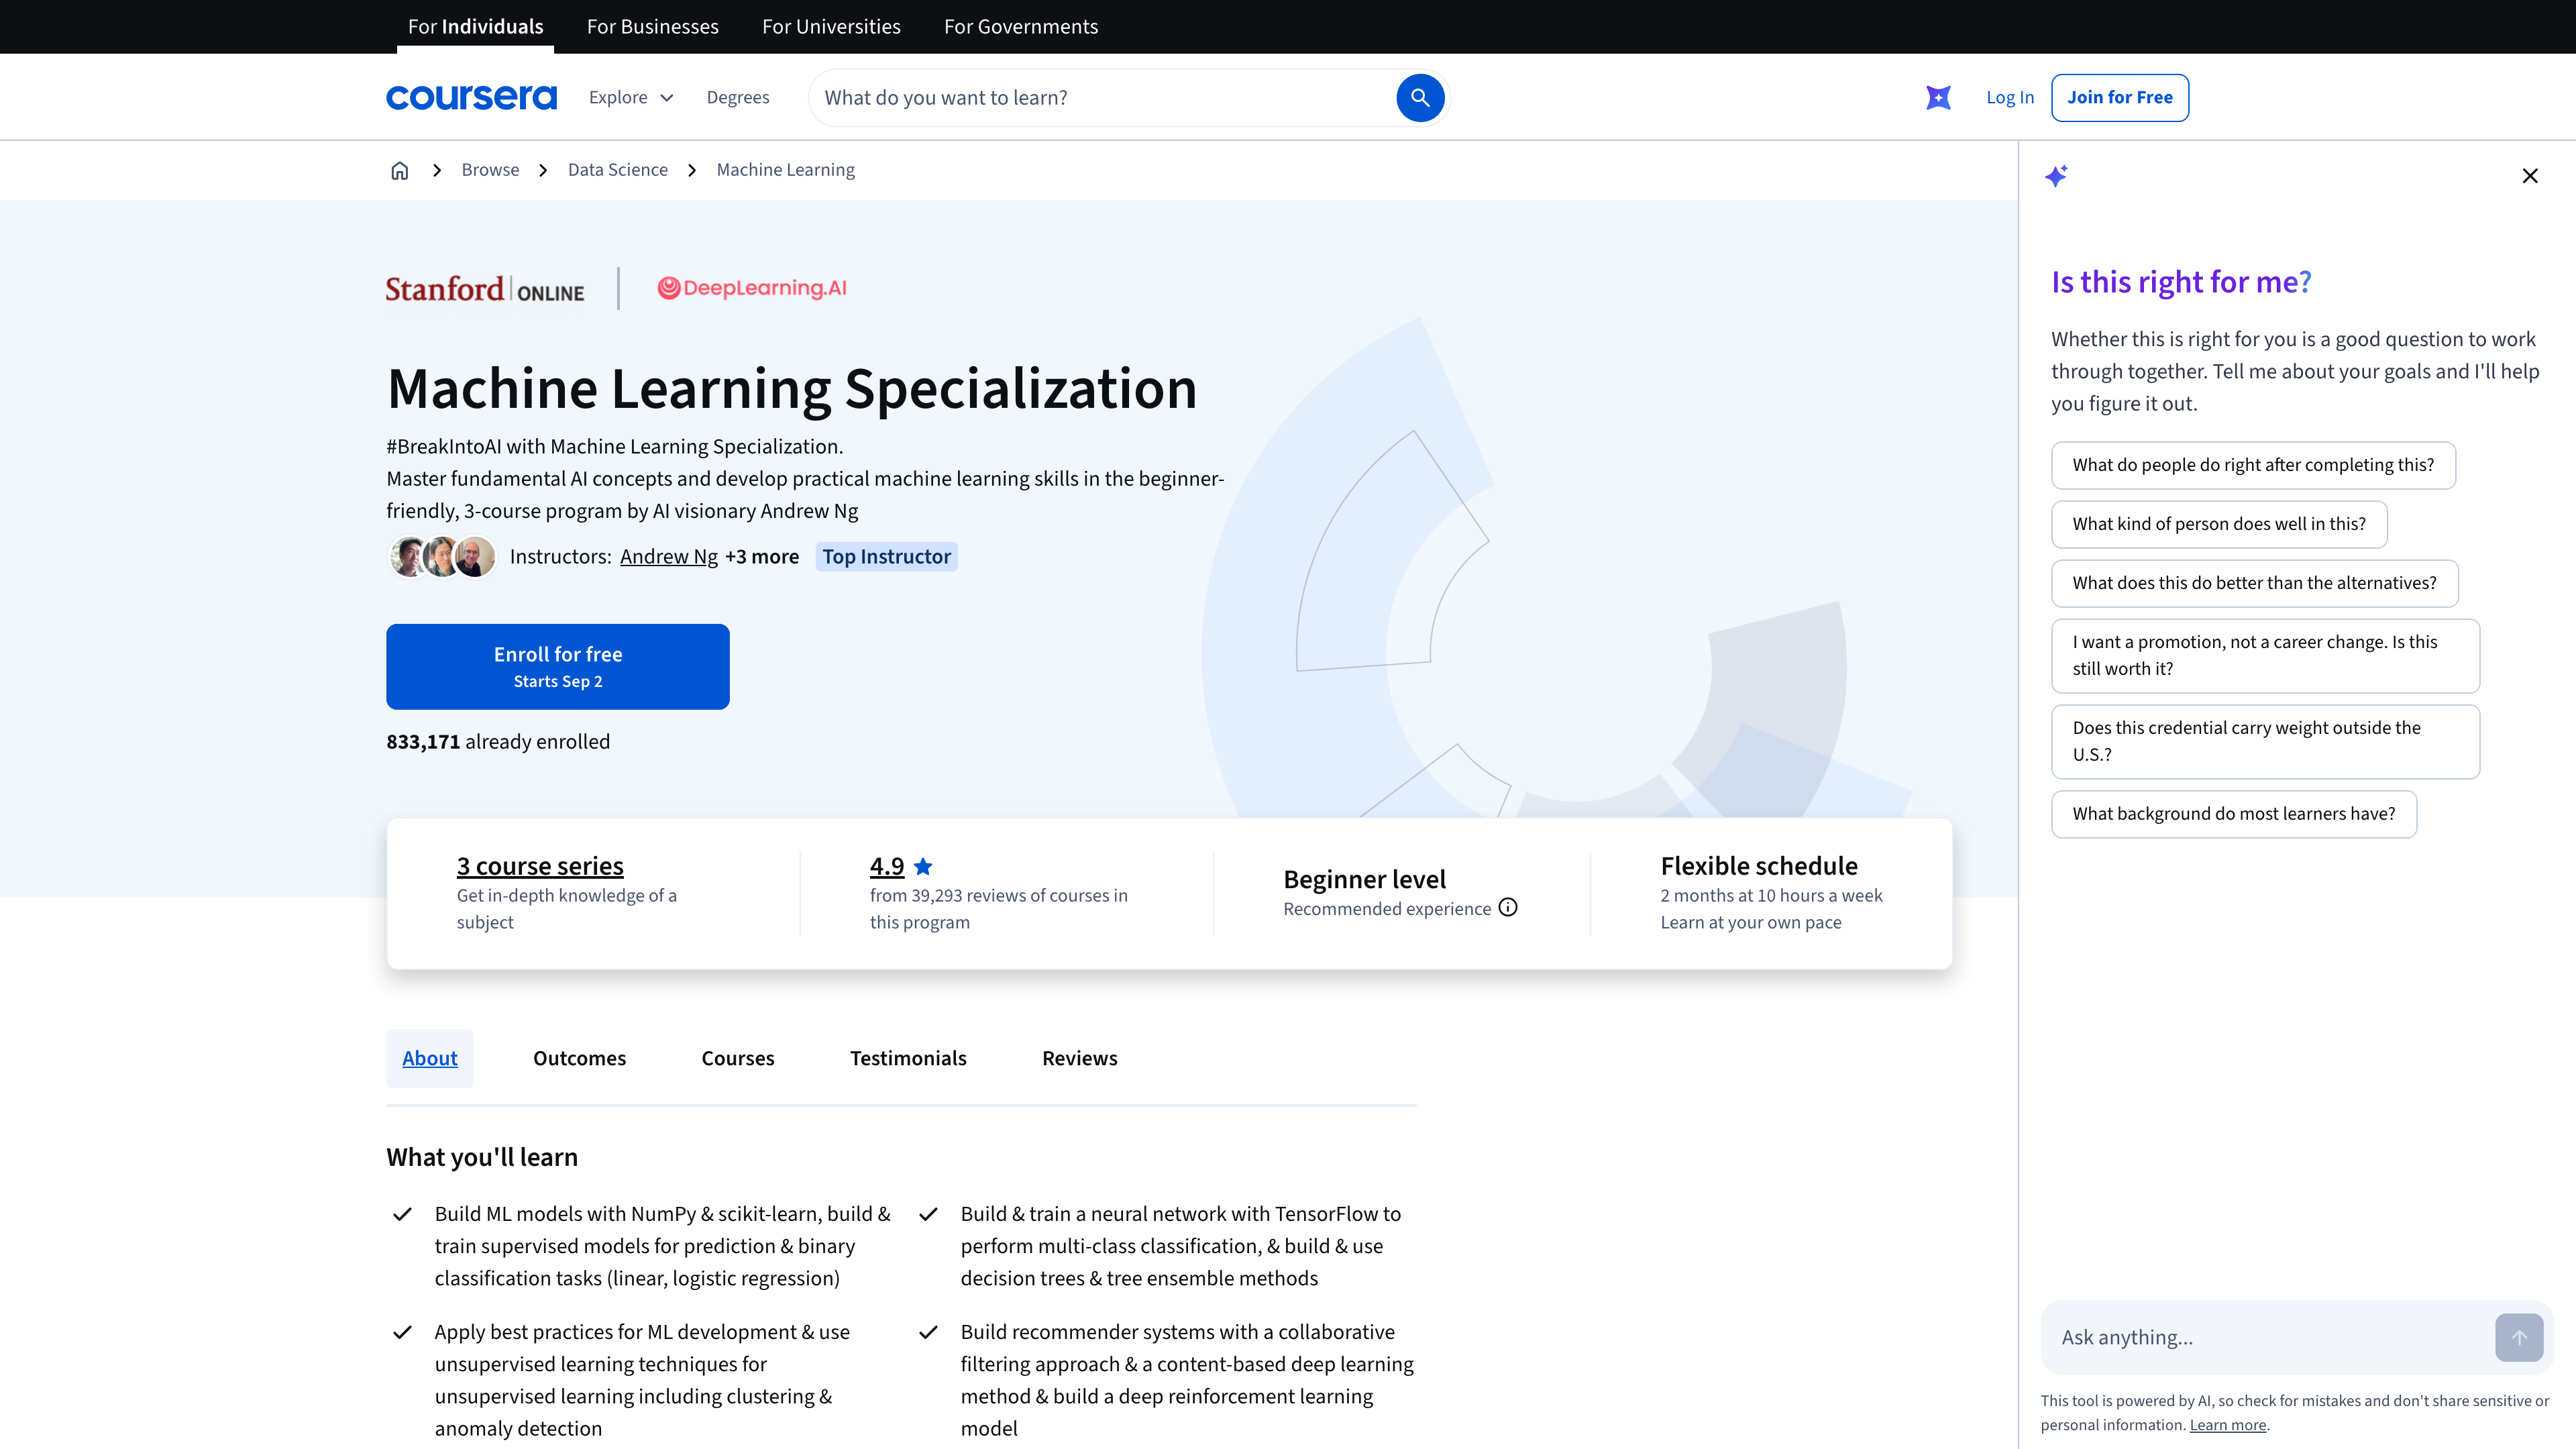This screenshot has width=2576, height=1449.
Task: Click the home breadcrumb icon
Action: (x=399, y=170)
